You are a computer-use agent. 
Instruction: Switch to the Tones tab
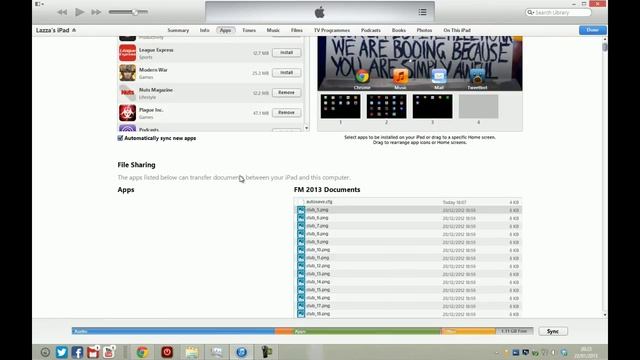pyautogui.click(x=249, y=30)
